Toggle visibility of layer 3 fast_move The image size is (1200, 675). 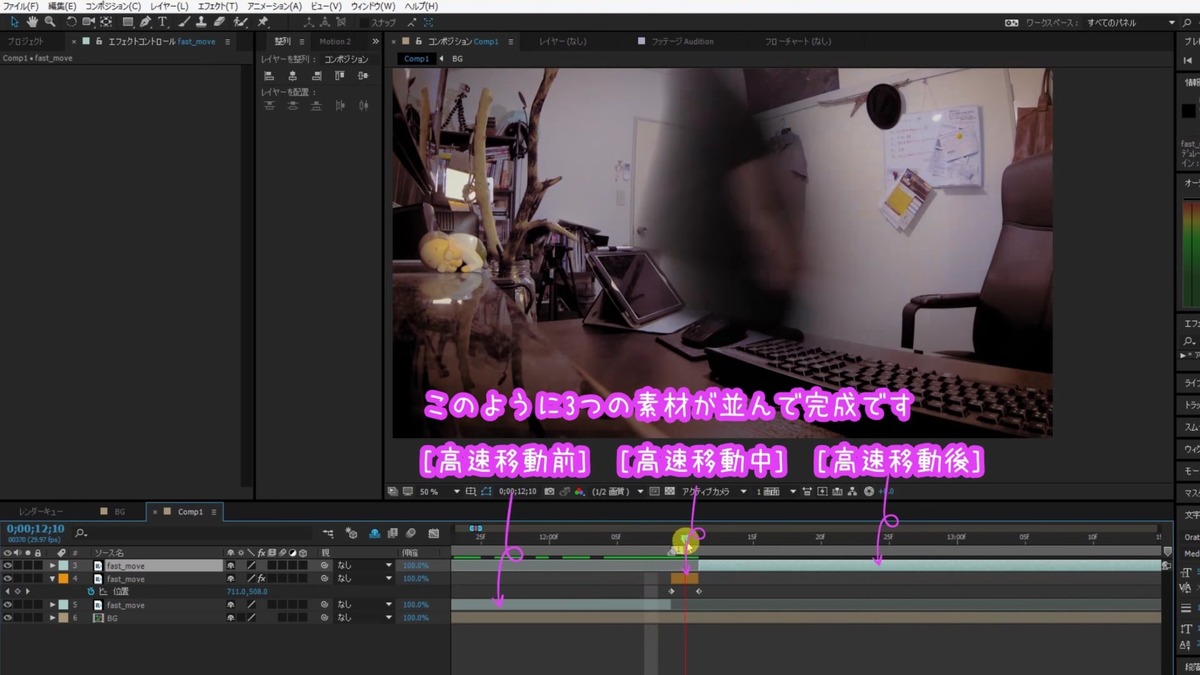8,565
